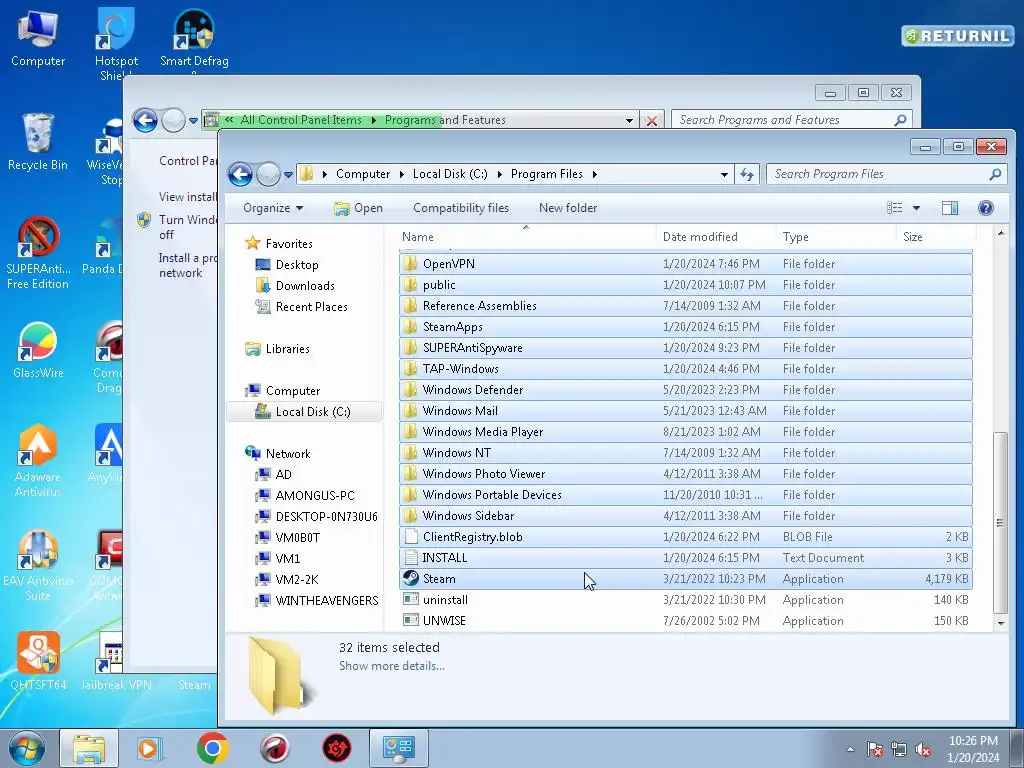Expand the arrow after Computer in breadcrumb
1024x768 pixels.
point(400,174)
